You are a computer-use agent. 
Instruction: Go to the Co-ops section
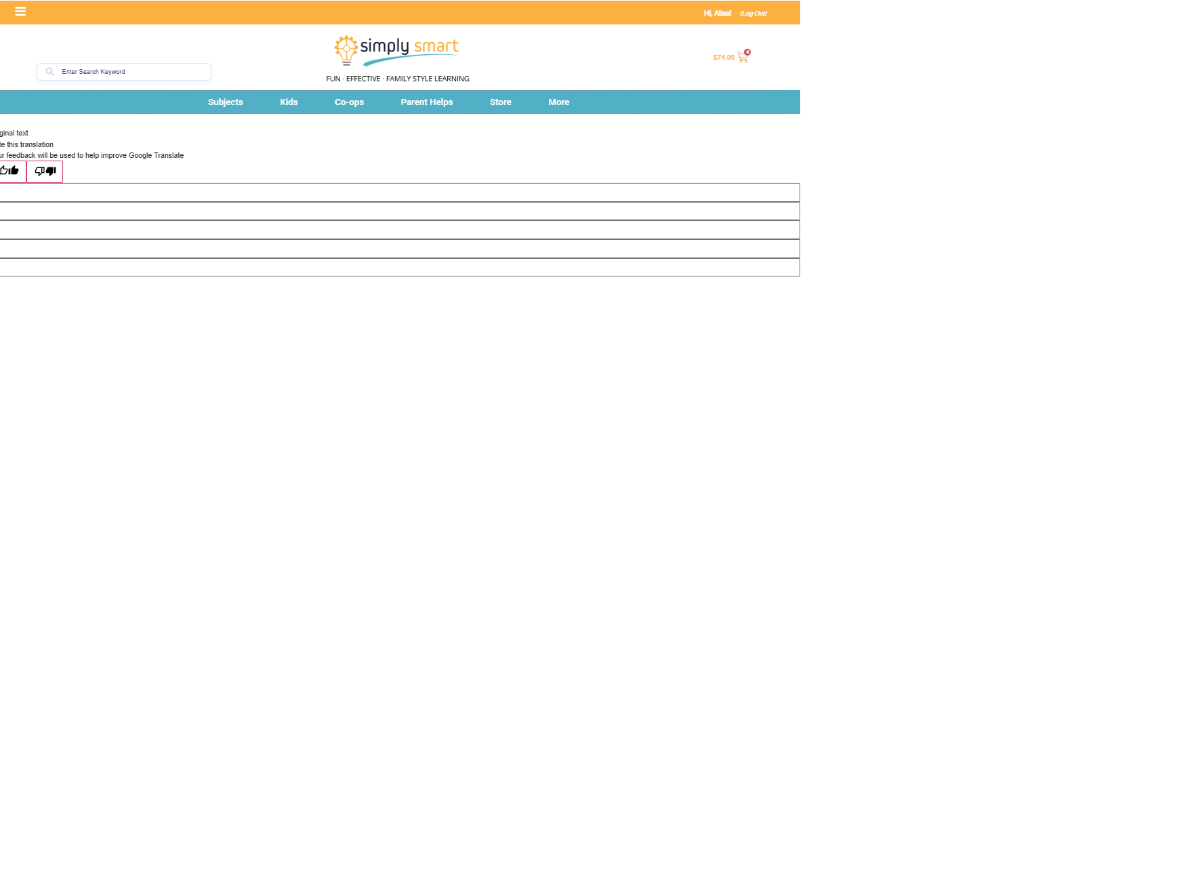coord(349,102)
